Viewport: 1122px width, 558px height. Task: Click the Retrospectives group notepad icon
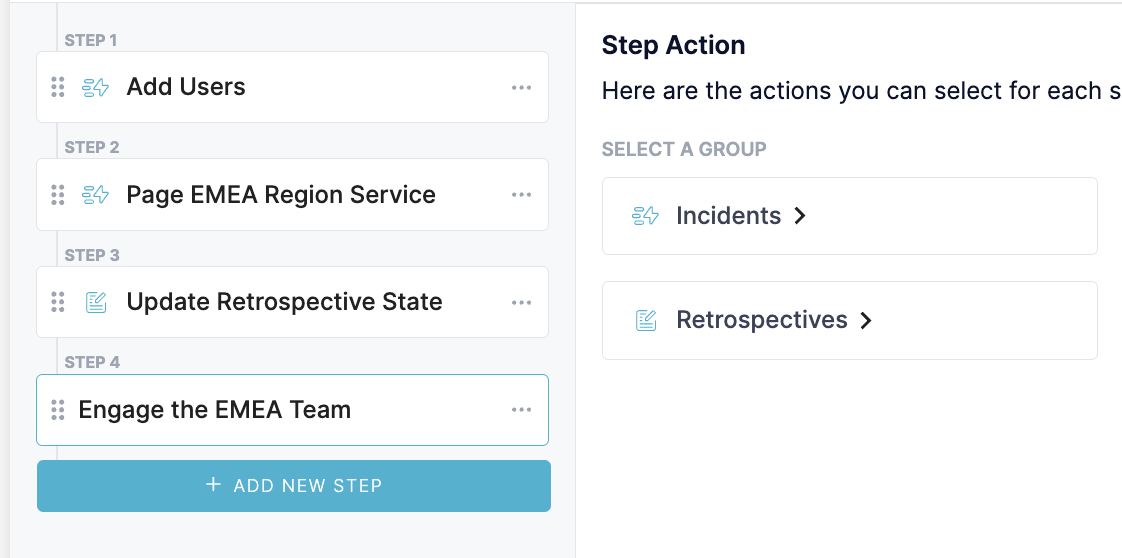tap(645, 320)
